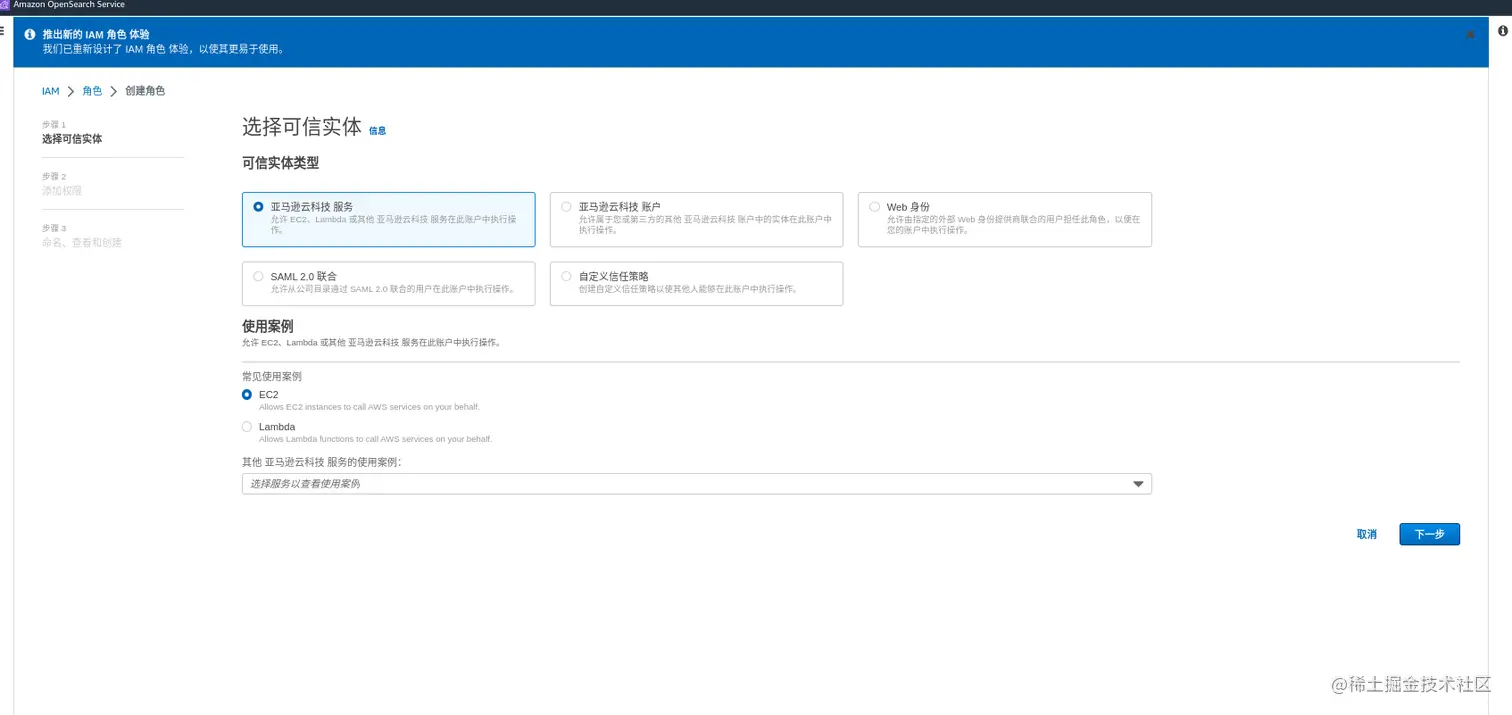Select step 1 选择可信实体 in sidebar
The width and height of the screenshot is (1512, 715).
point(72,139)
